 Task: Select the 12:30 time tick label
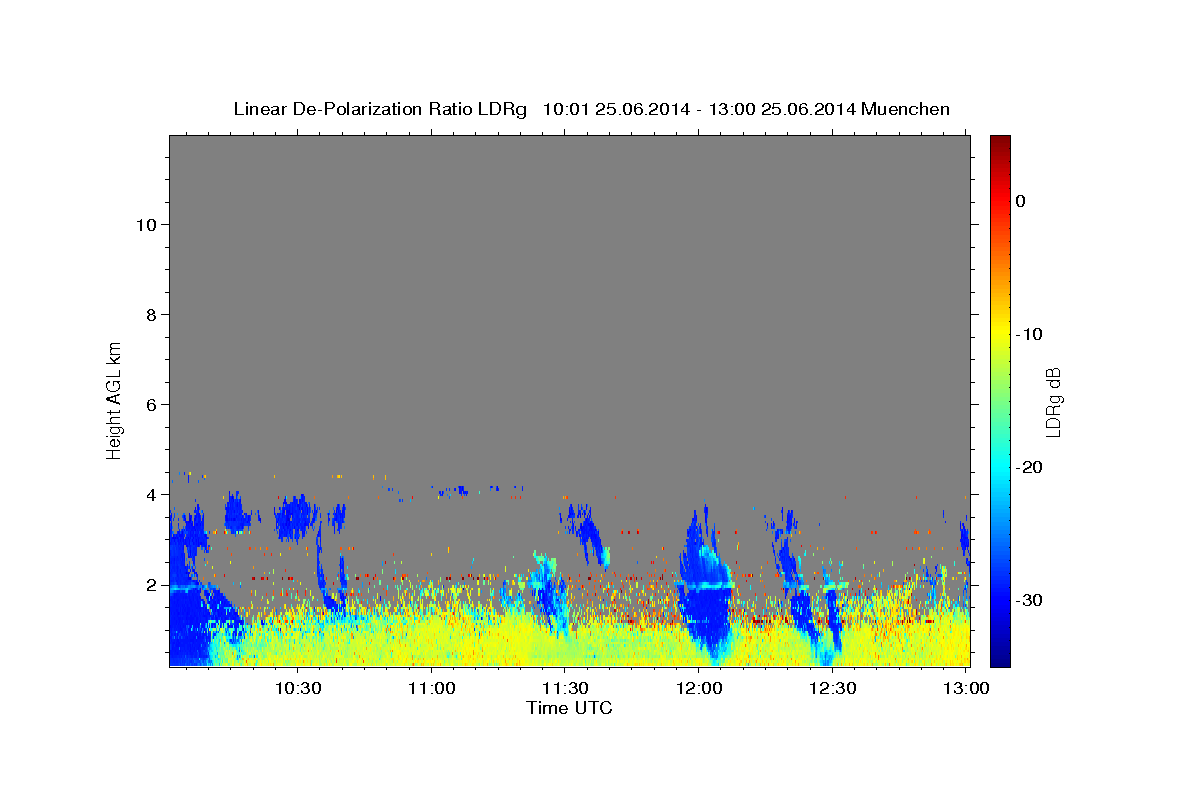(x=832, y=688)
